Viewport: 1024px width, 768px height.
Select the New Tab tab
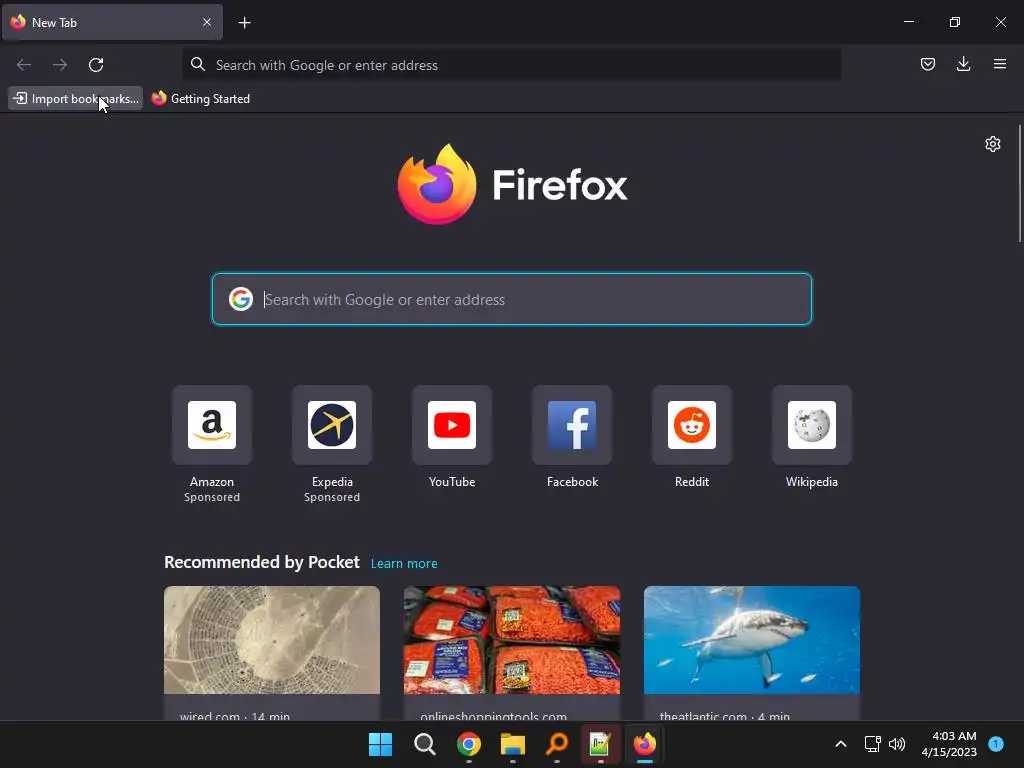click(112, 22)
